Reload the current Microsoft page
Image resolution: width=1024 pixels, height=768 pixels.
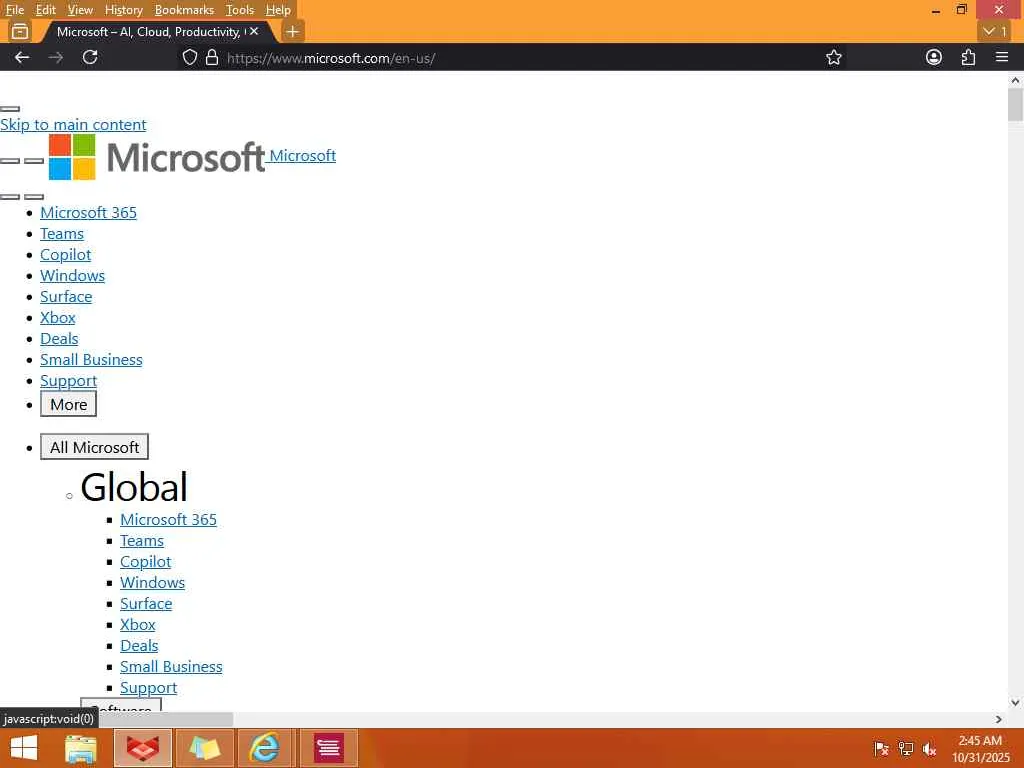point(90,57)
